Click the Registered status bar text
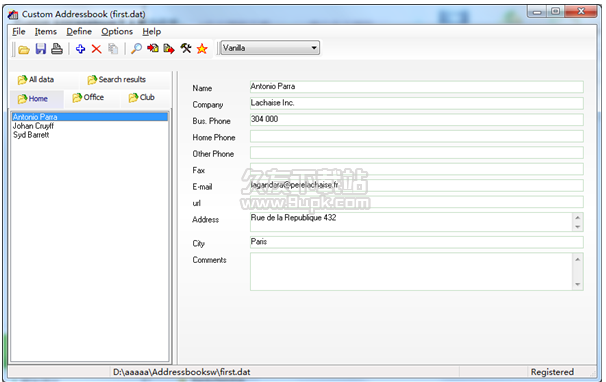 pyautogui.click(x=552, y=372)
